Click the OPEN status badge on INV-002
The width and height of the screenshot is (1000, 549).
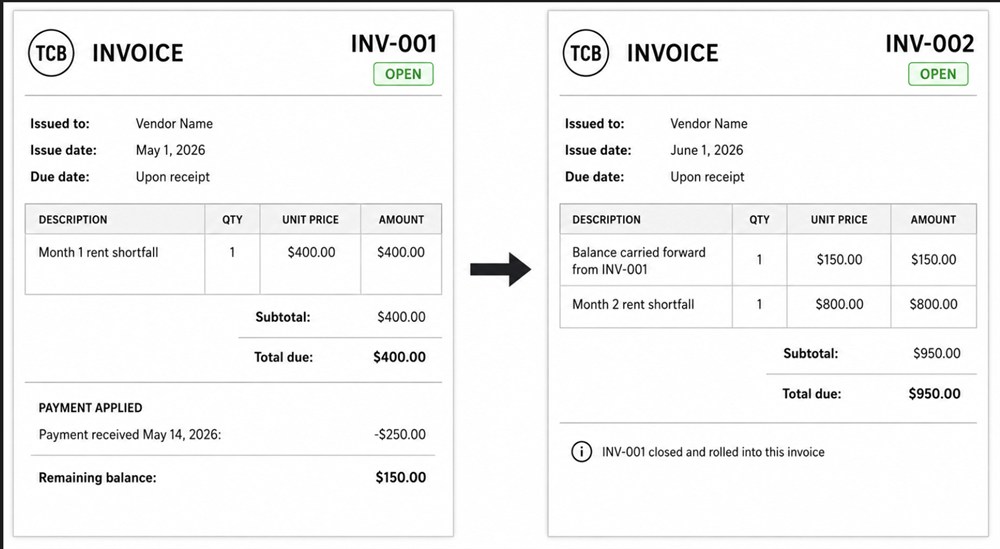pyautogui.click(x=938, y=74)
